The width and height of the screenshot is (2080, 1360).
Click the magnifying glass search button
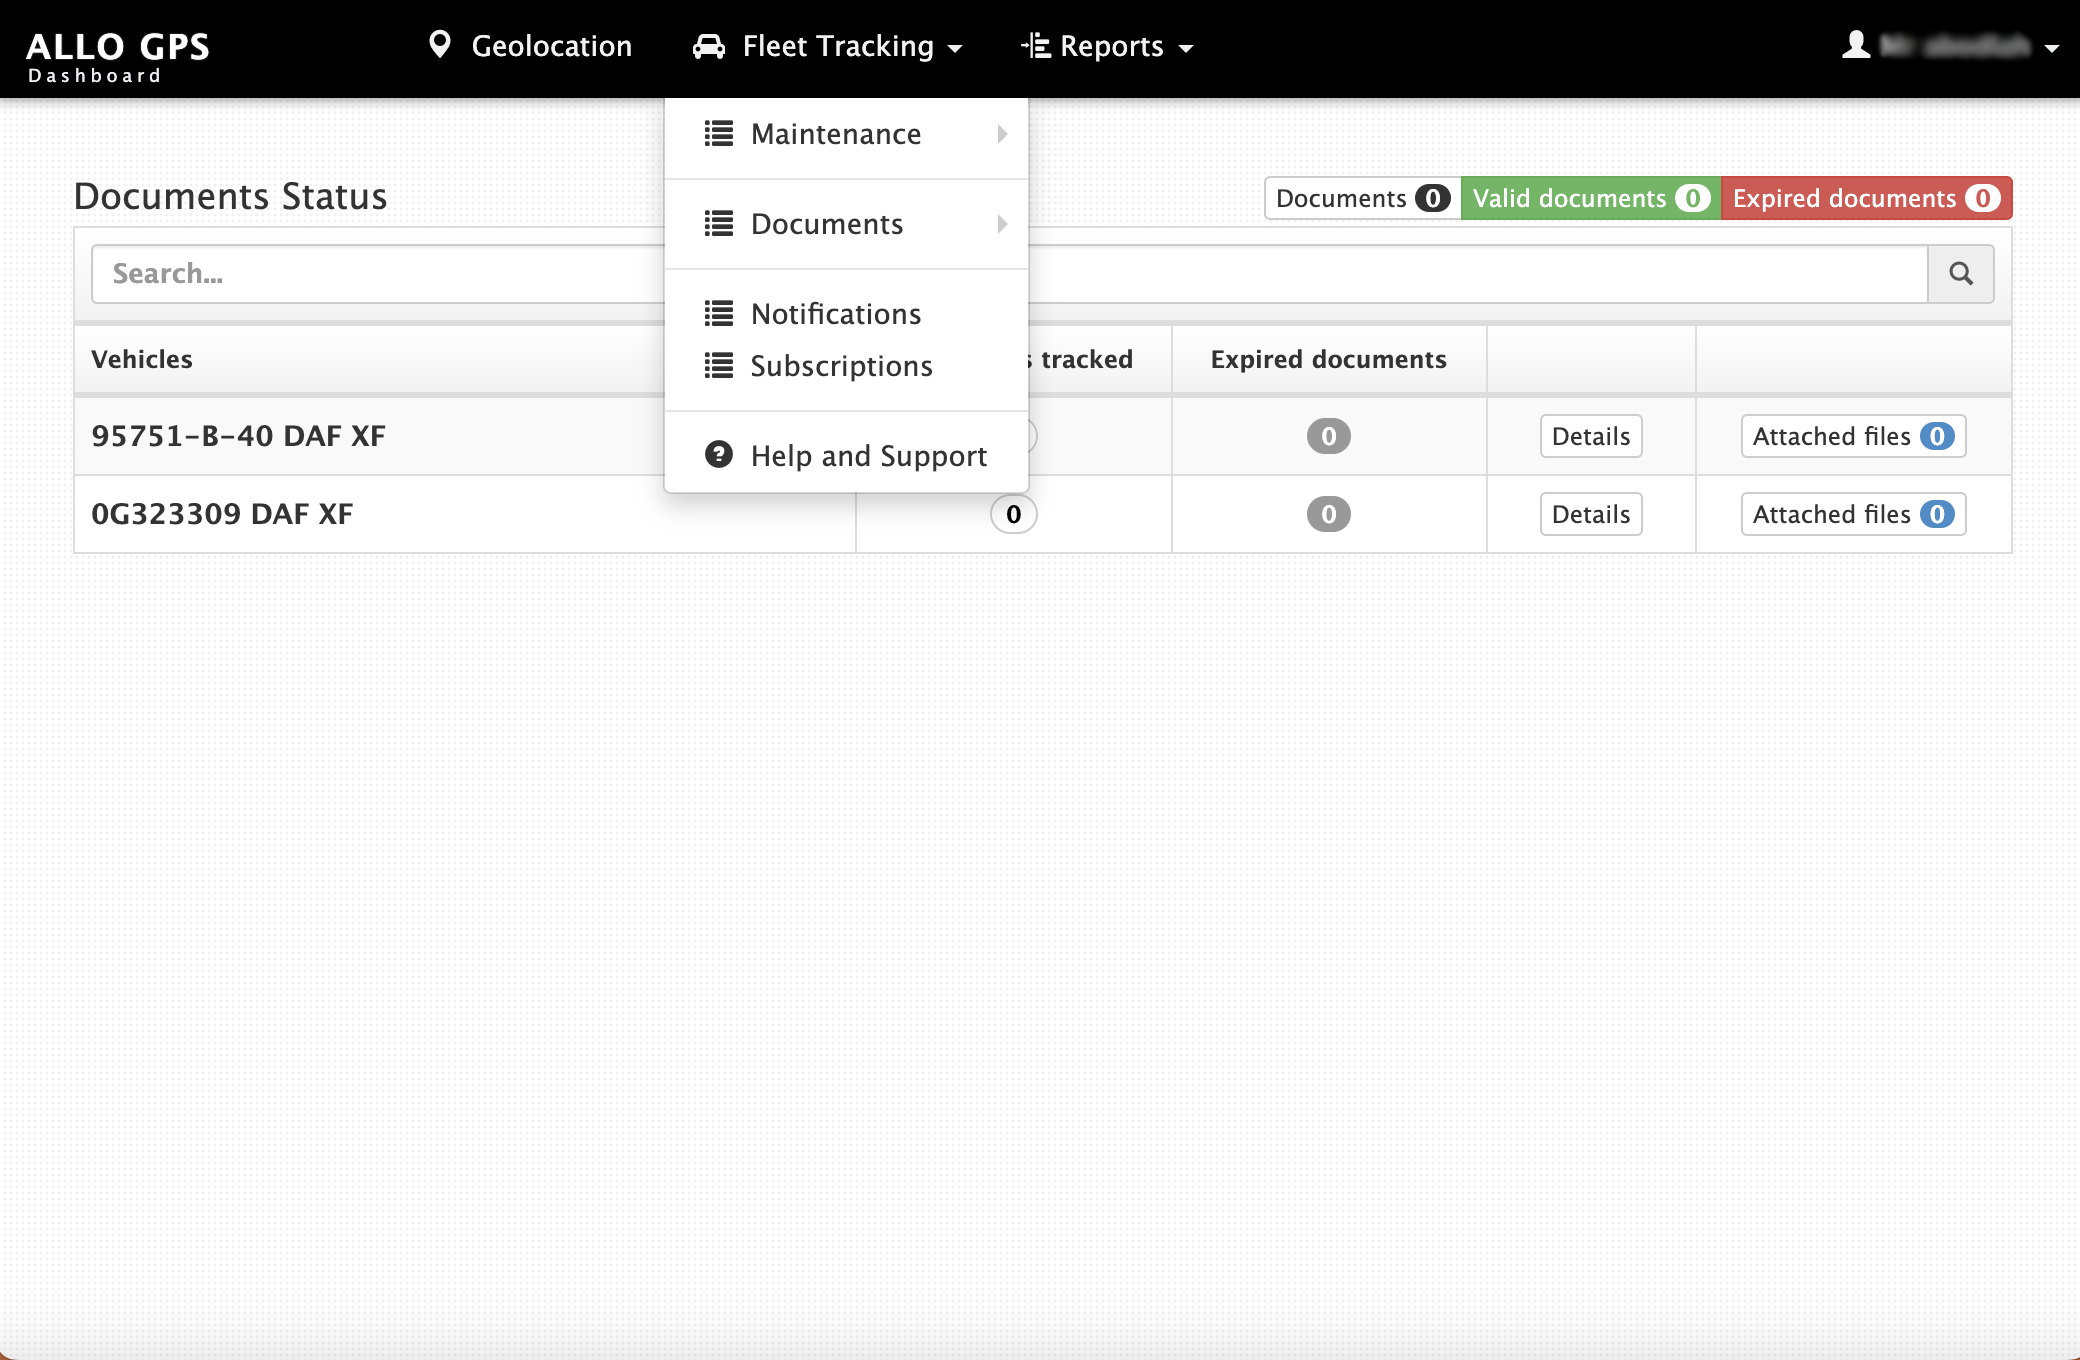coord(1960,274)
